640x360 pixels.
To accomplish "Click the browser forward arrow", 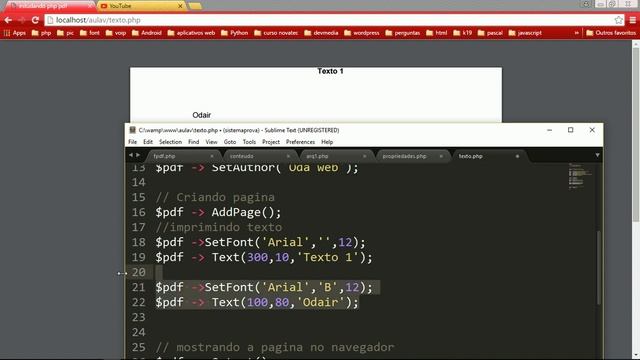I will [22, 20].
